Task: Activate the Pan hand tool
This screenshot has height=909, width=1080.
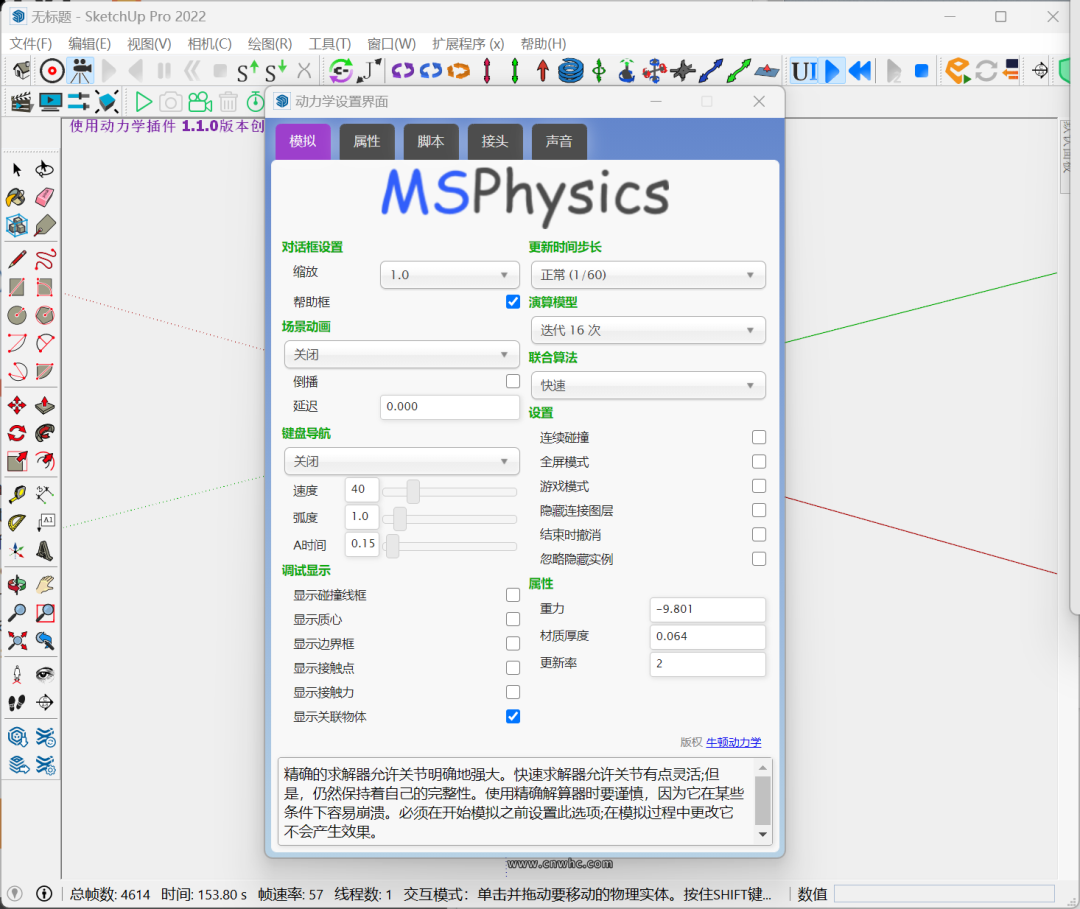Action: point(45,585)
